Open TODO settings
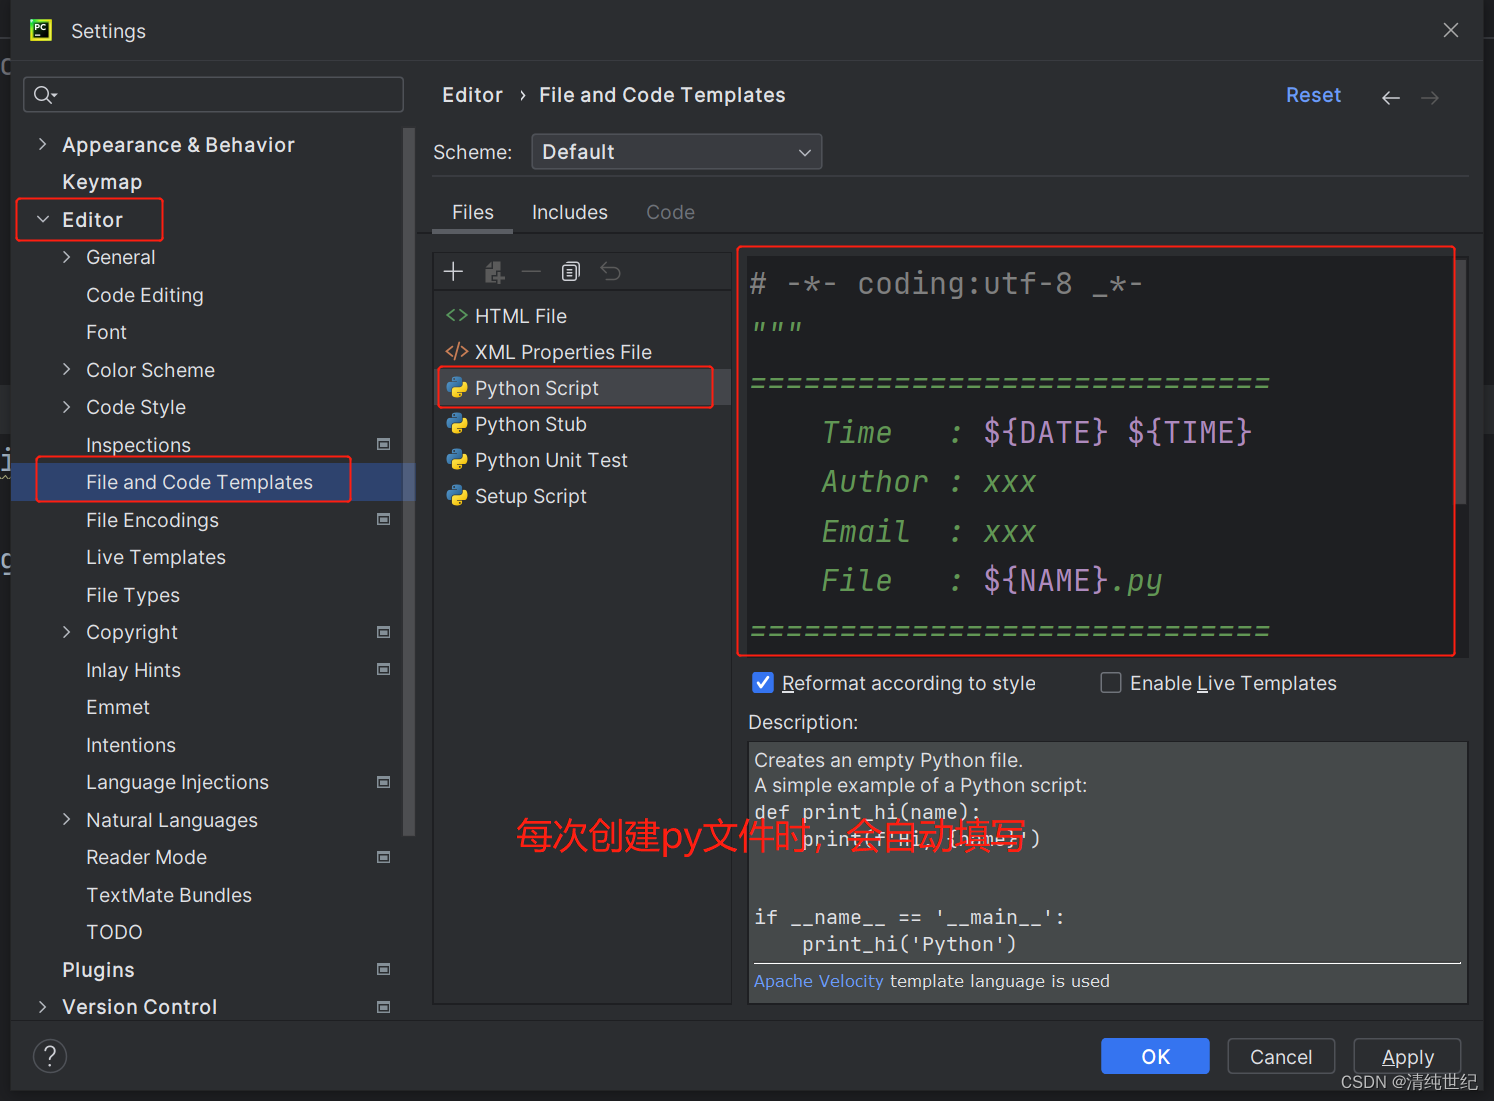Screen dimensions: 1494x1101 [x=114, y=932]
